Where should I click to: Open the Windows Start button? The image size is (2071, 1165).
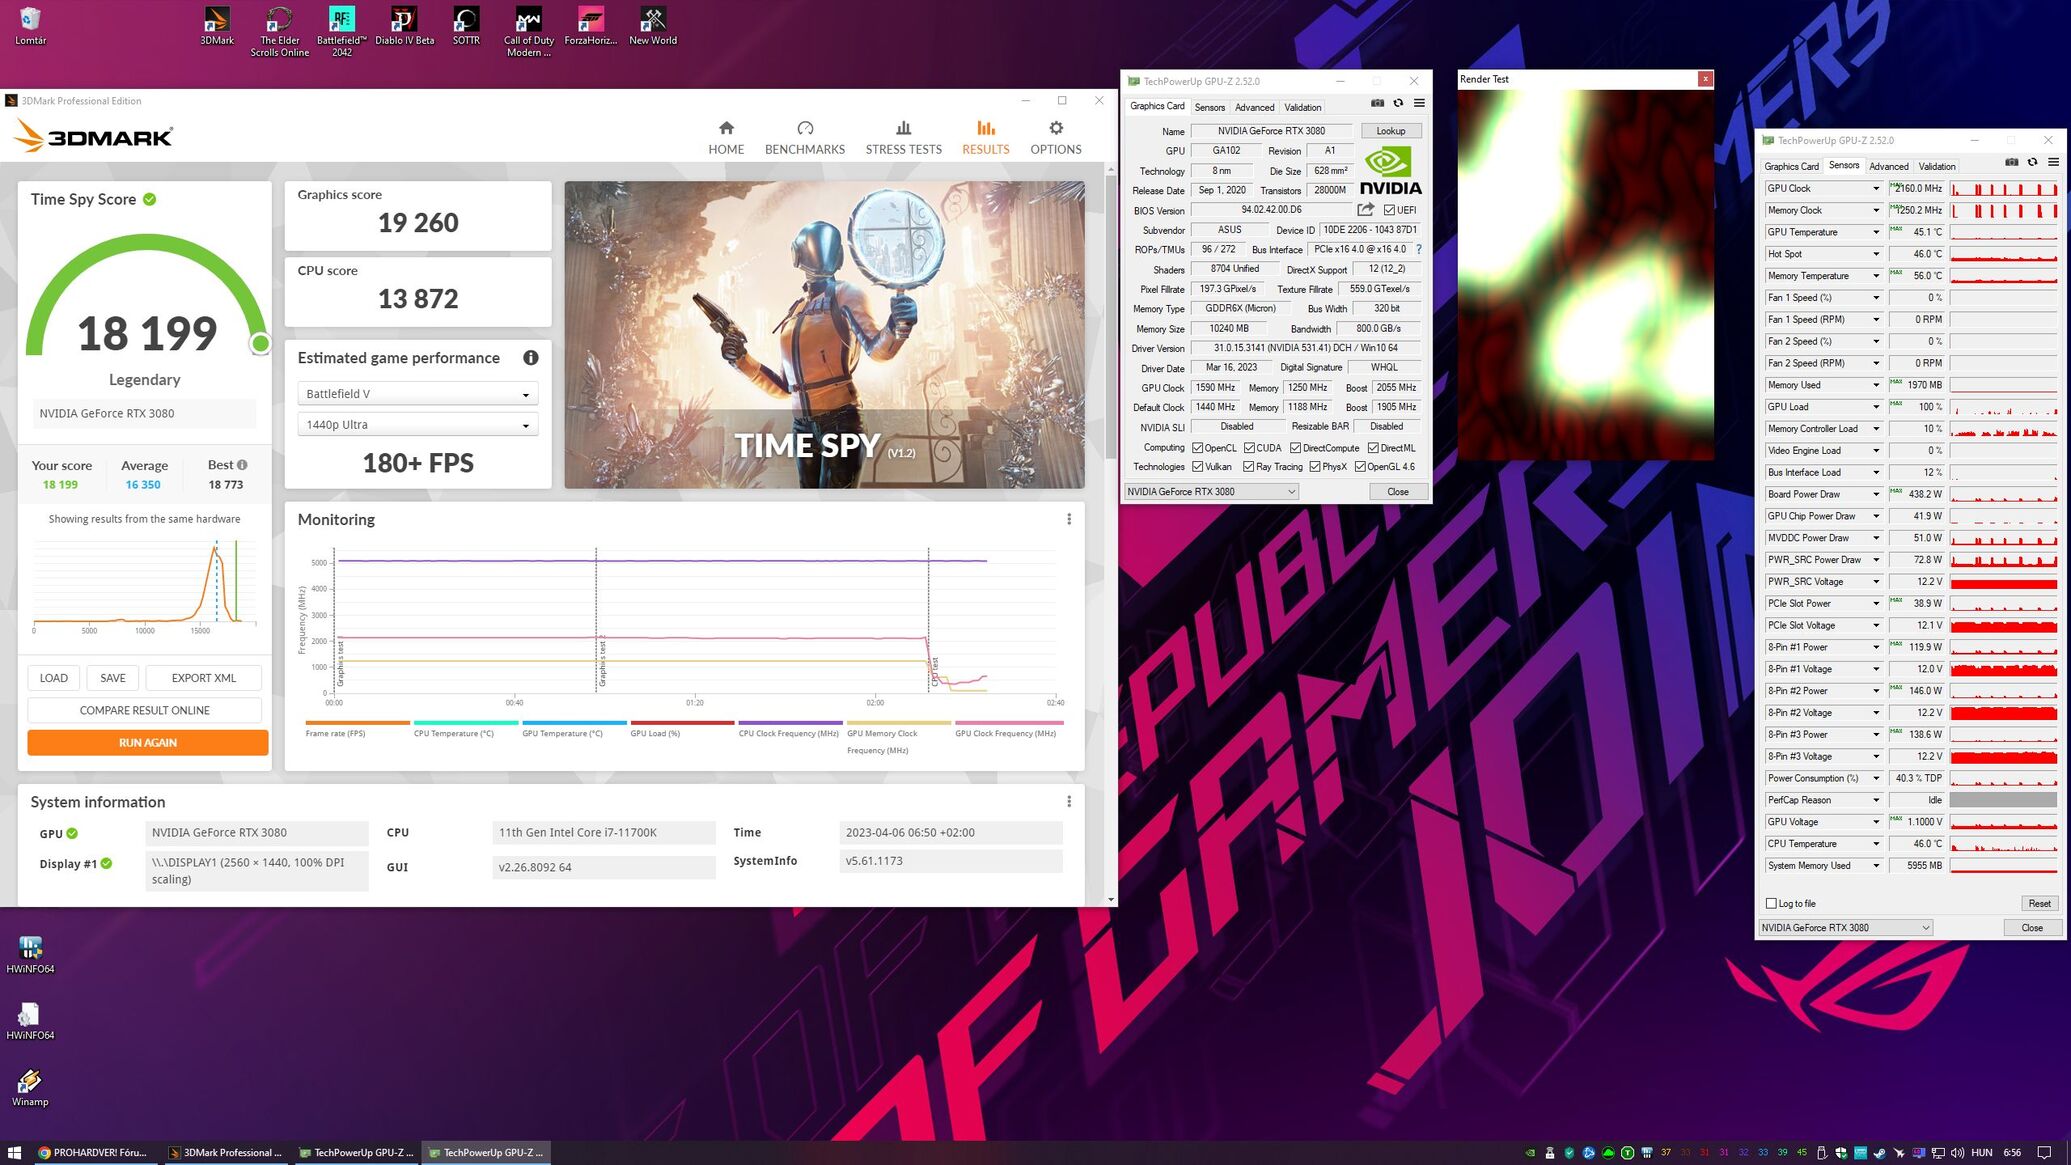(14, 1153)
